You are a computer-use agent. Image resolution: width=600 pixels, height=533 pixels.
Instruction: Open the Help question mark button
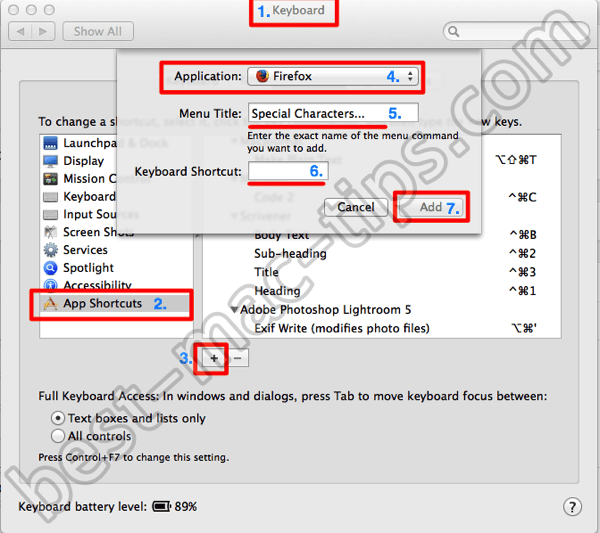pos(572,507)
